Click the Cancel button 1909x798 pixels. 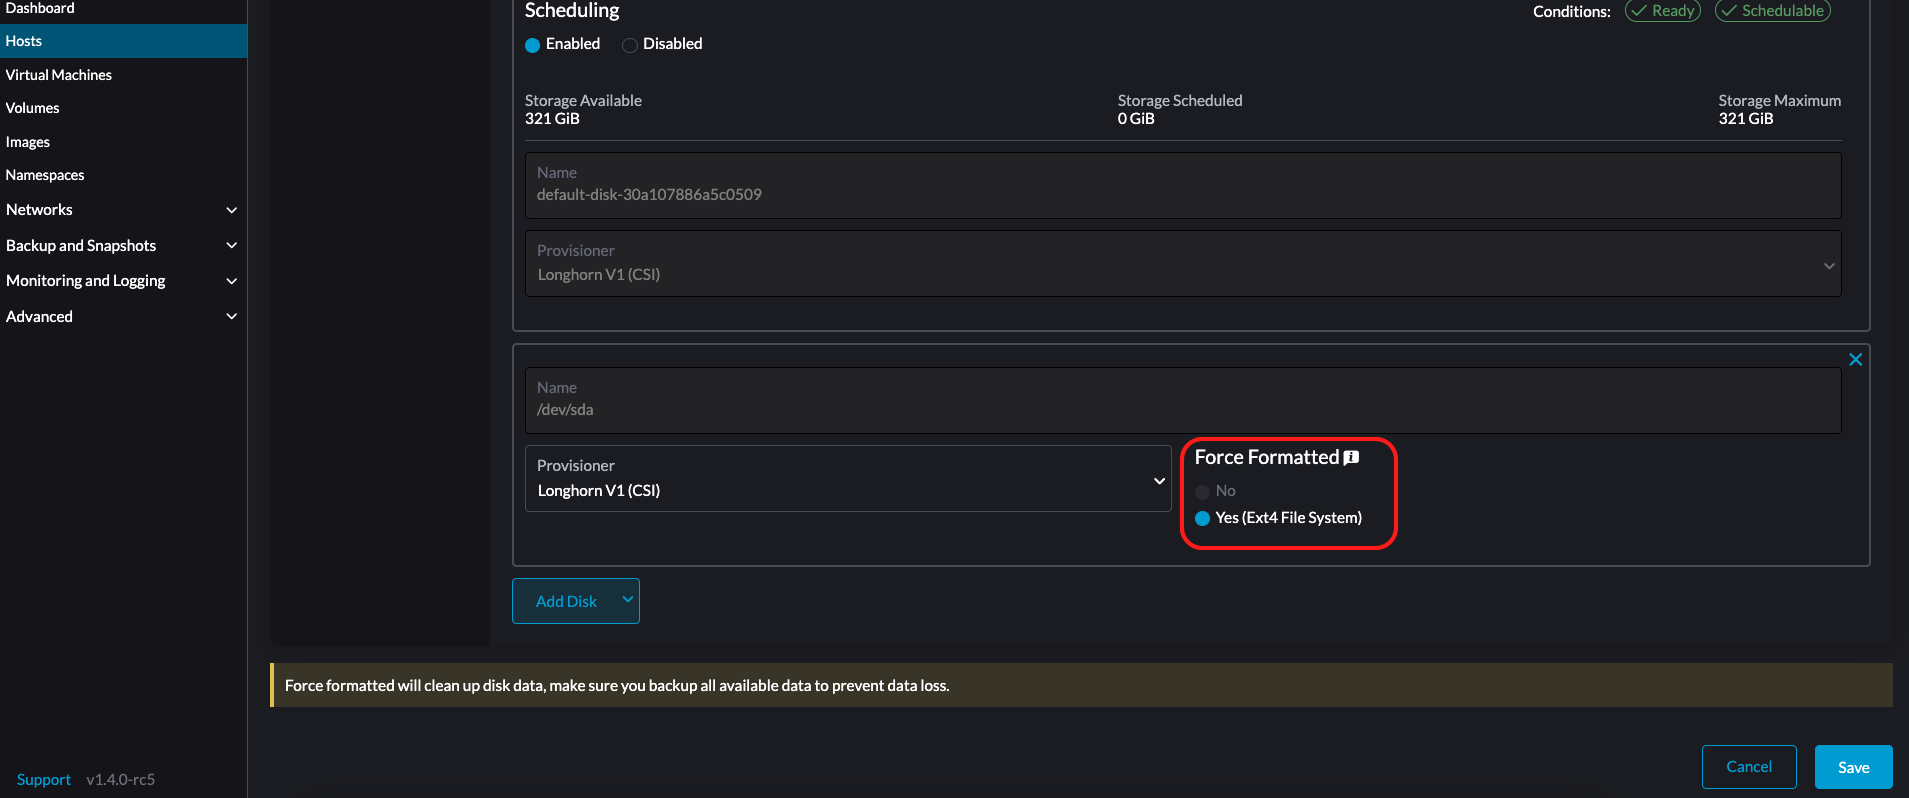[x=1748, y=767]
